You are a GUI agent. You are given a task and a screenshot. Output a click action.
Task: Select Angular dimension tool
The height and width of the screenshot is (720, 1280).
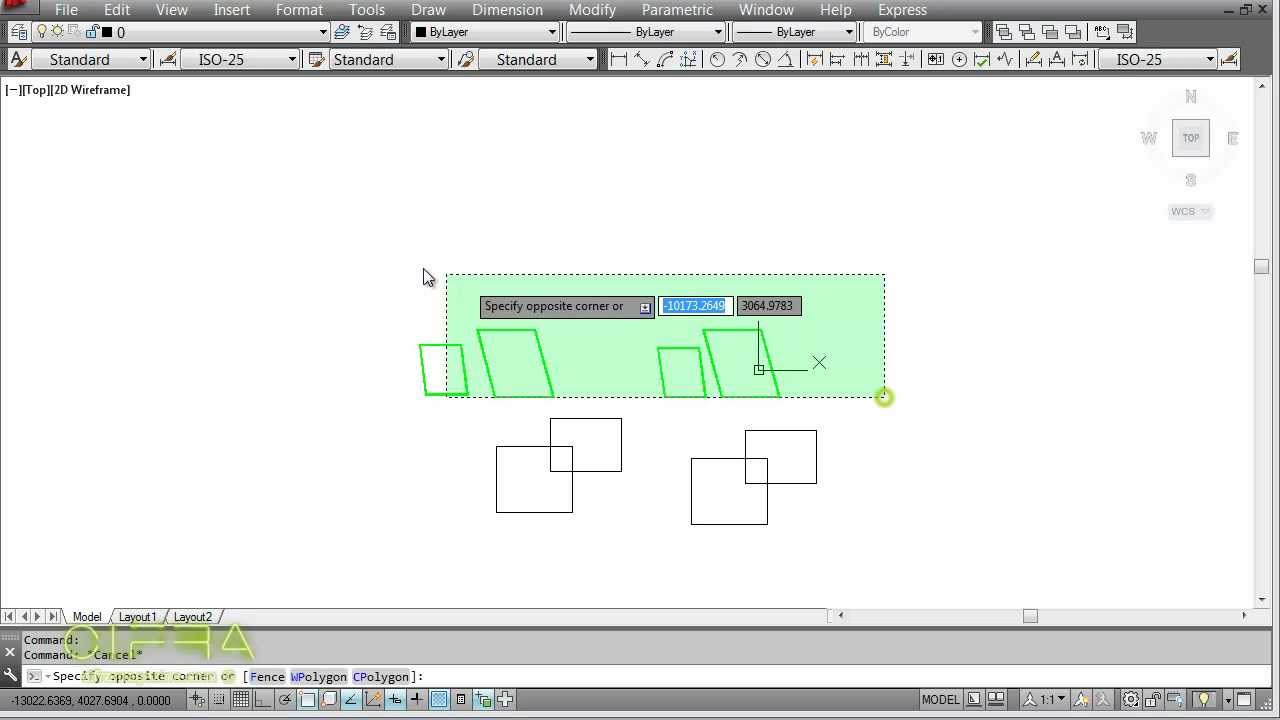[785, 59]
